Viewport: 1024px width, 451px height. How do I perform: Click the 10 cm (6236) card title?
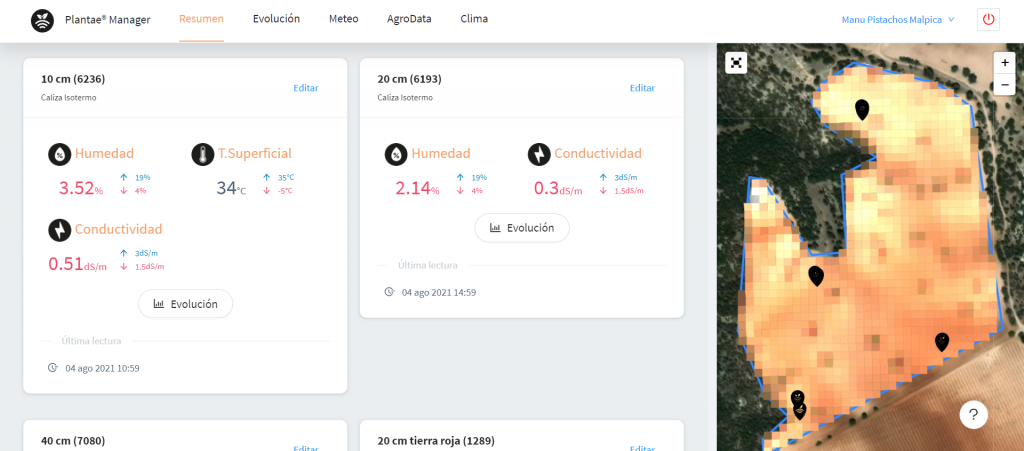(73, 79)
